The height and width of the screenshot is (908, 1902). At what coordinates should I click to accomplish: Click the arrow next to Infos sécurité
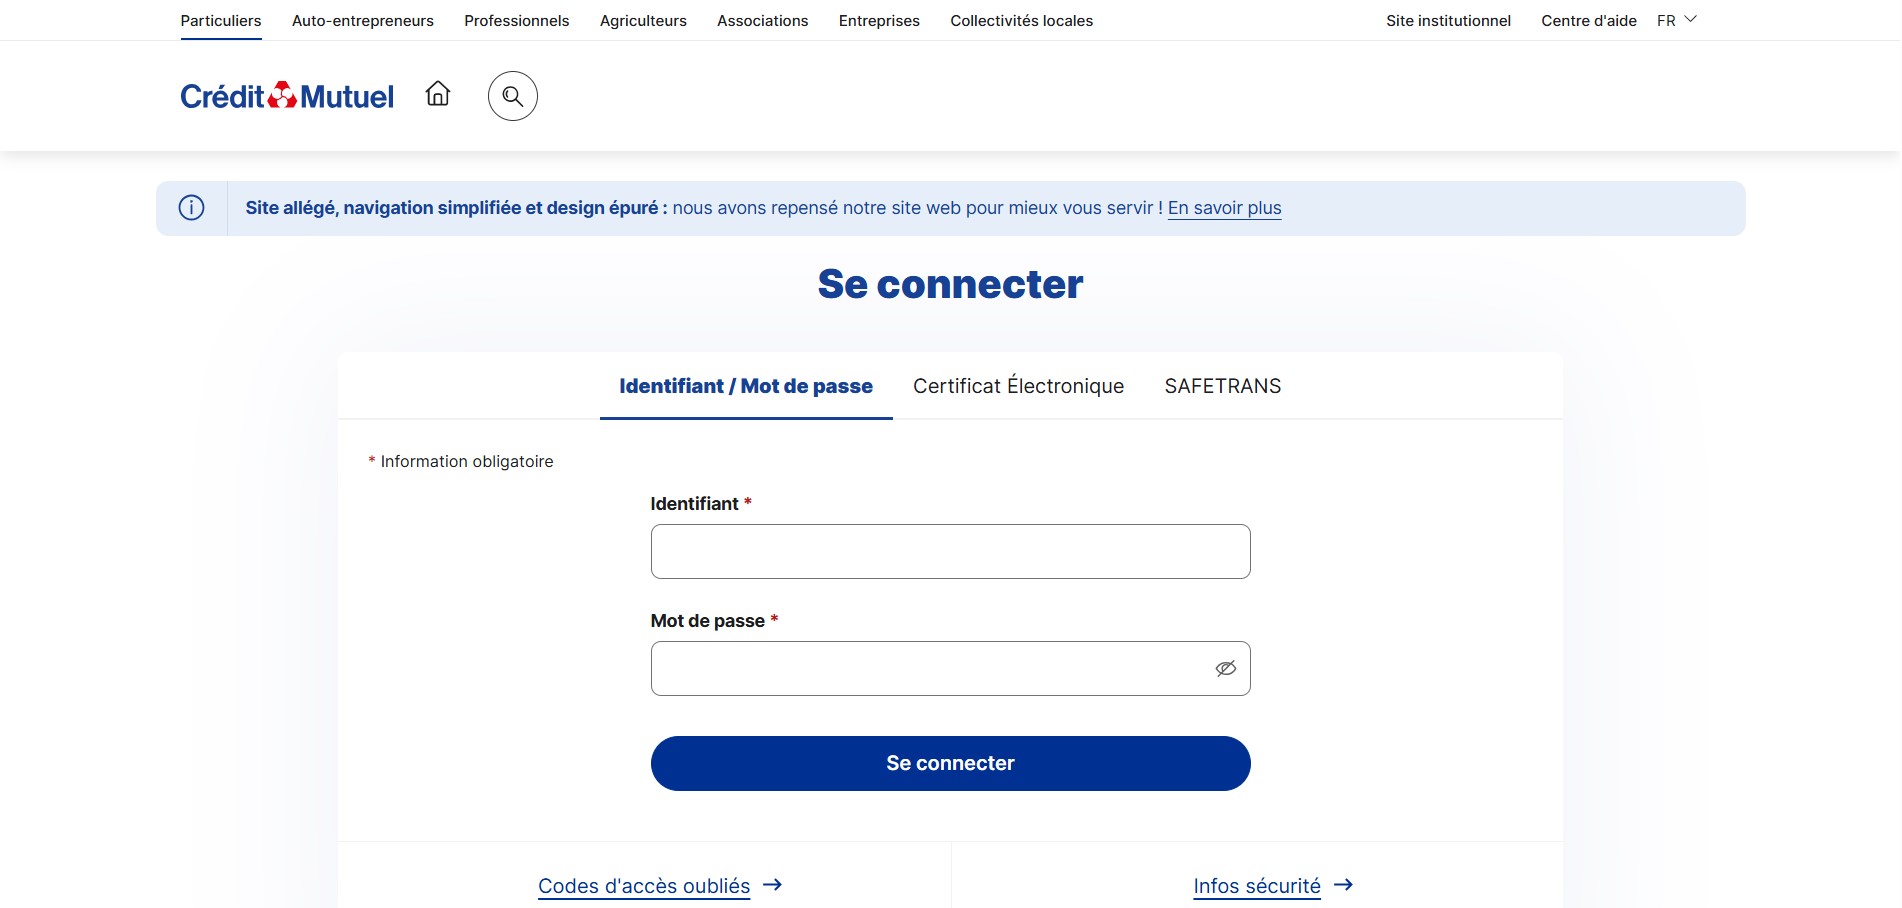coord(1344,885)
